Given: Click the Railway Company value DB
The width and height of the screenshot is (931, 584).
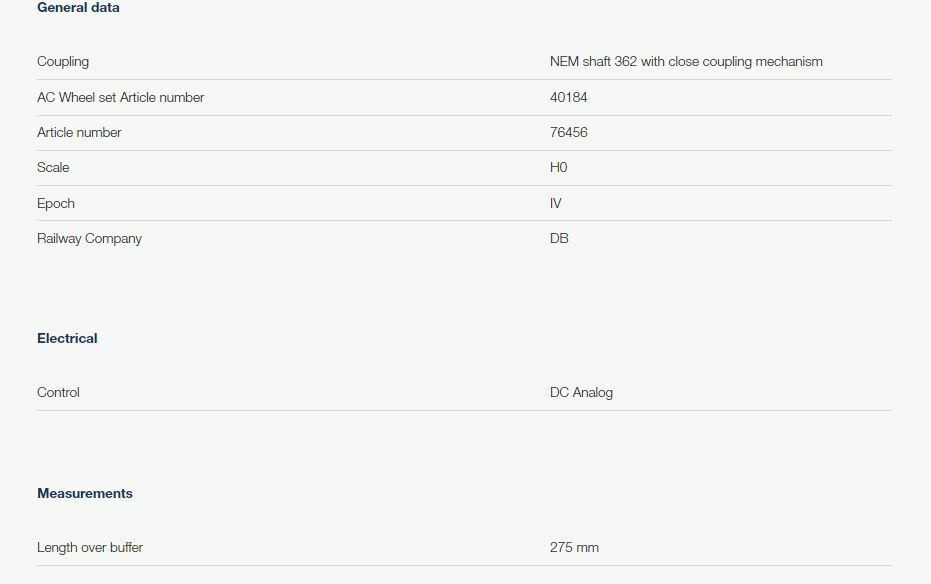Looking at the screenshot, I should [x=559, y=239].
